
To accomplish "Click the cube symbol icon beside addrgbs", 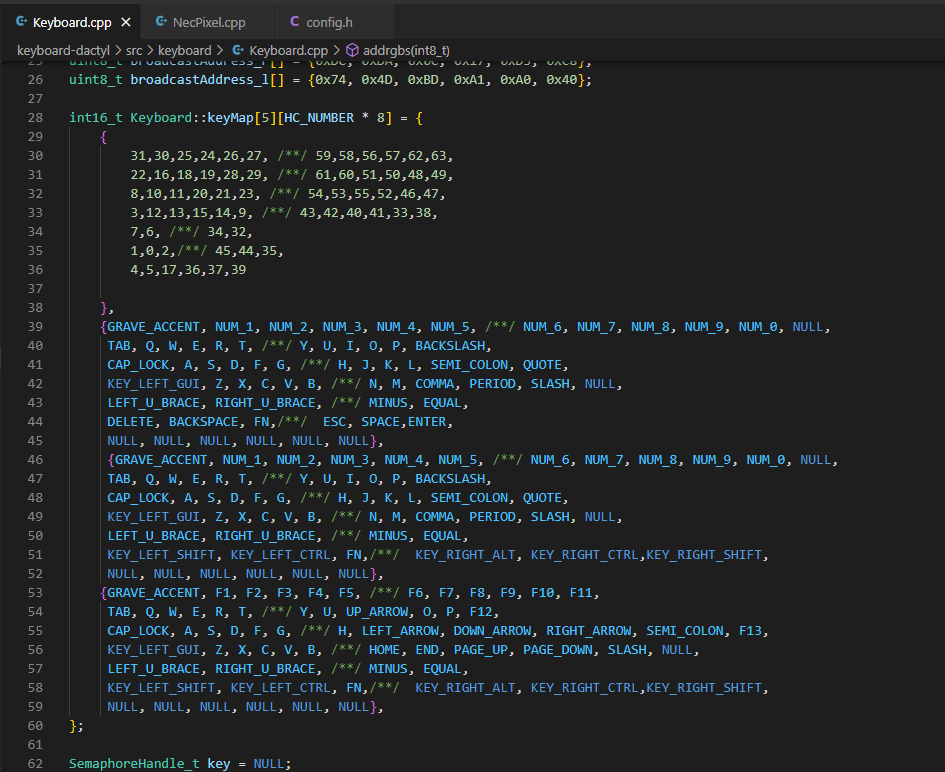I will 352,51.
